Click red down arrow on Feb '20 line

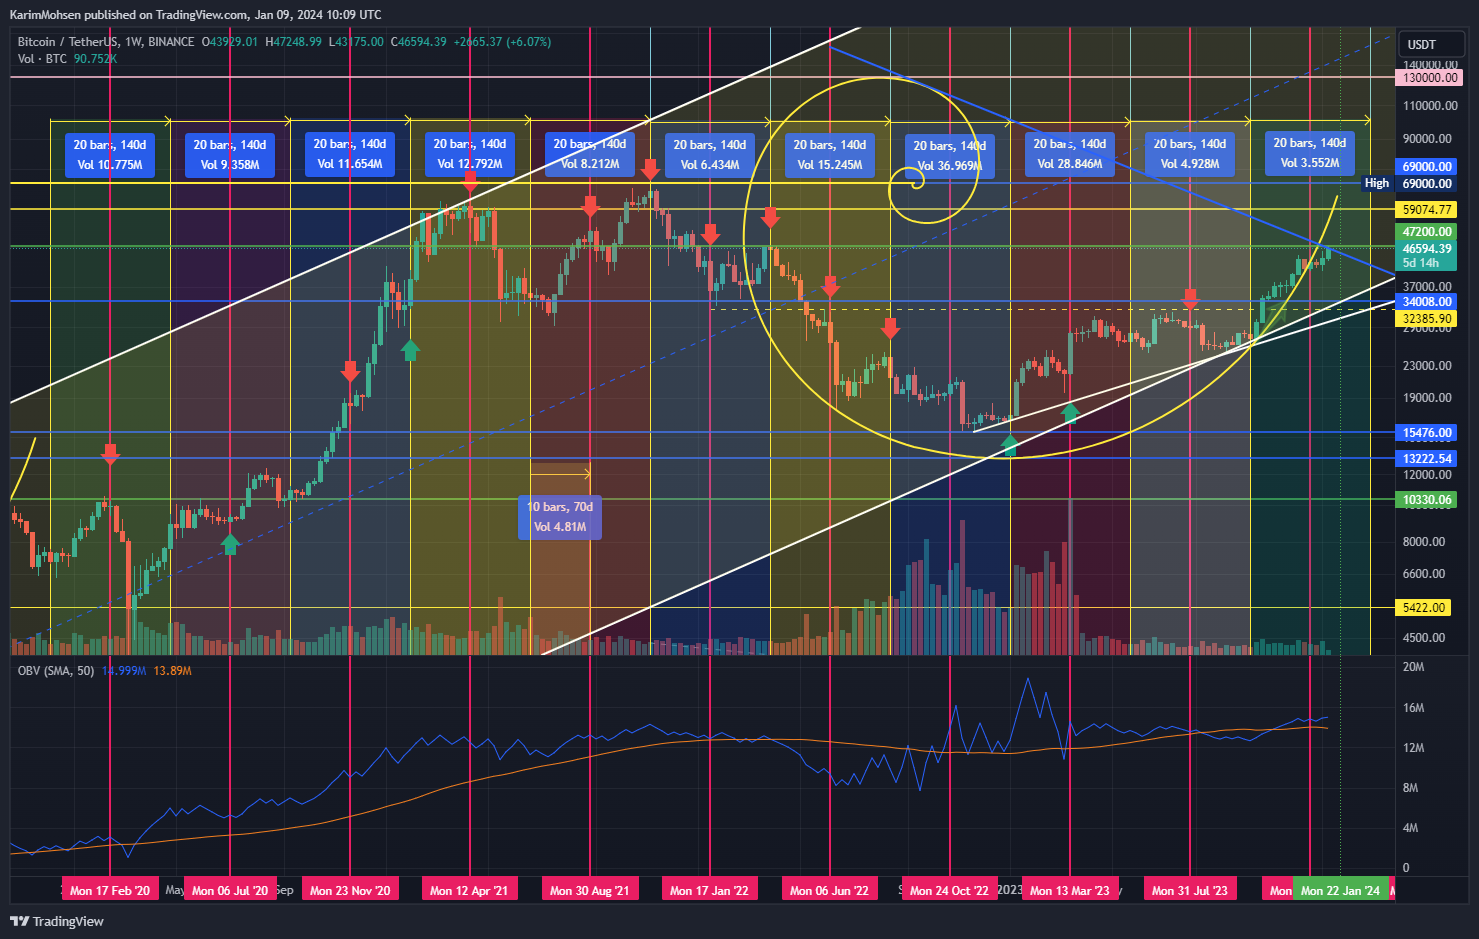(110, 453)
